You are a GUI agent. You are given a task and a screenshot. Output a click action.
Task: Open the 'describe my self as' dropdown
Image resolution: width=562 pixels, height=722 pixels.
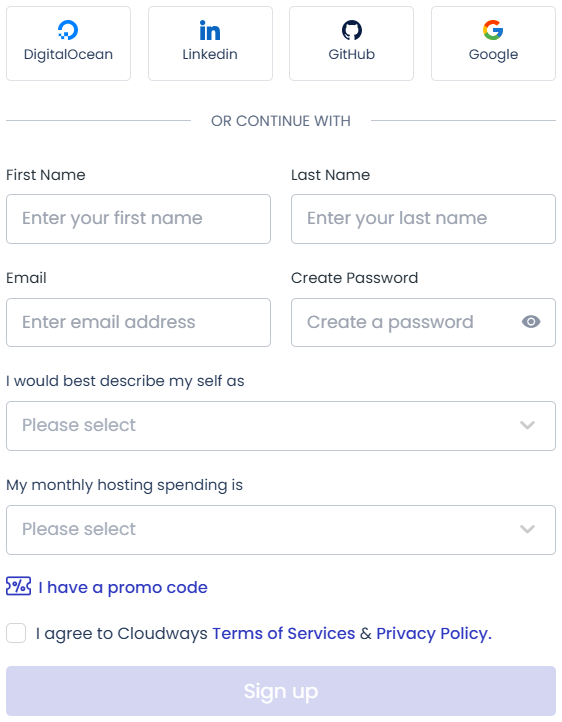[281, 426]
